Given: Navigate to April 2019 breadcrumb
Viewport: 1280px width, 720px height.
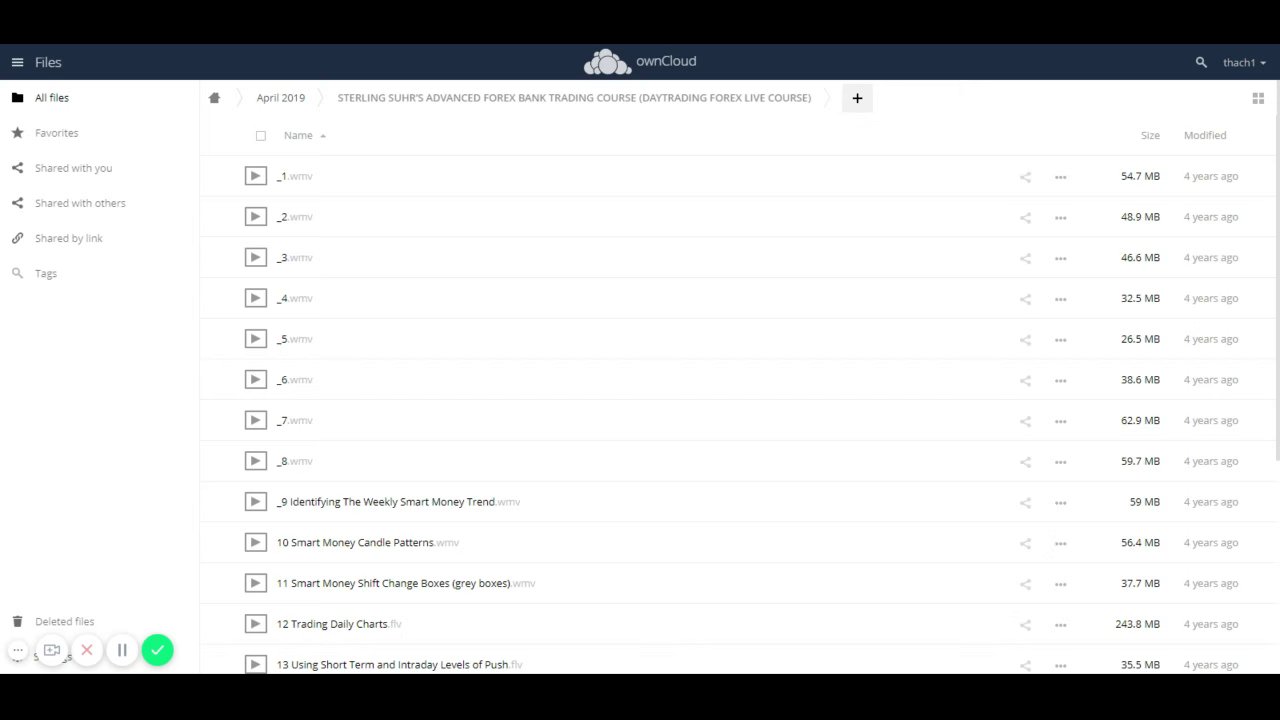Looking at the screenshot, I should pos(280,98).
